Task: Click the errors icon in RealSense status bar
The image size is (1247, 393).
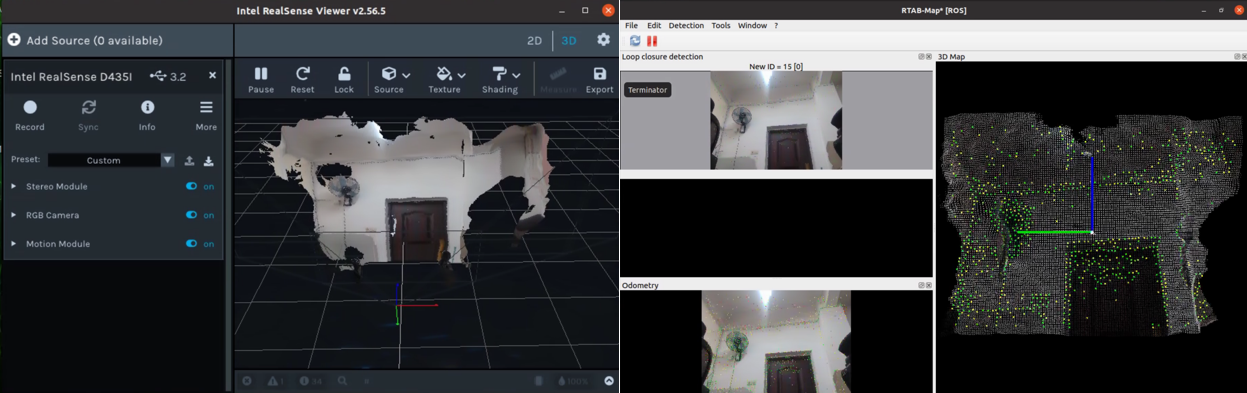Action: click(247, 381)
